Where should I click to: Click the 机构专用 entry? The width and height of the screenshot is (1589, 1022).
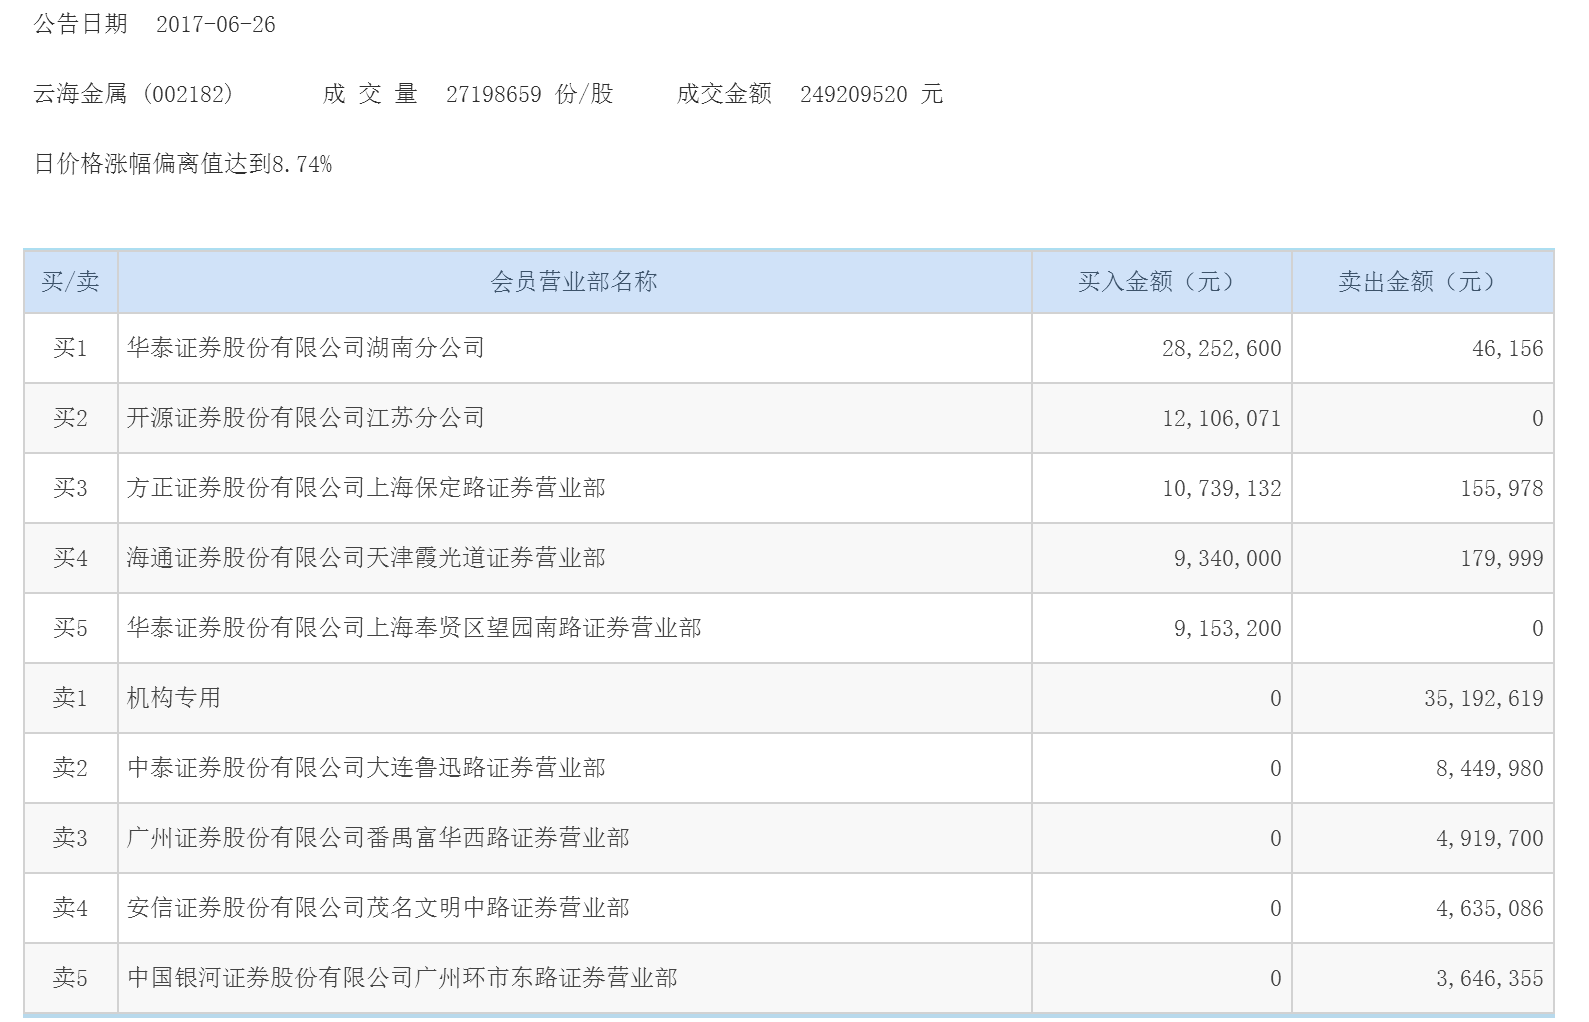coord(174,698)
